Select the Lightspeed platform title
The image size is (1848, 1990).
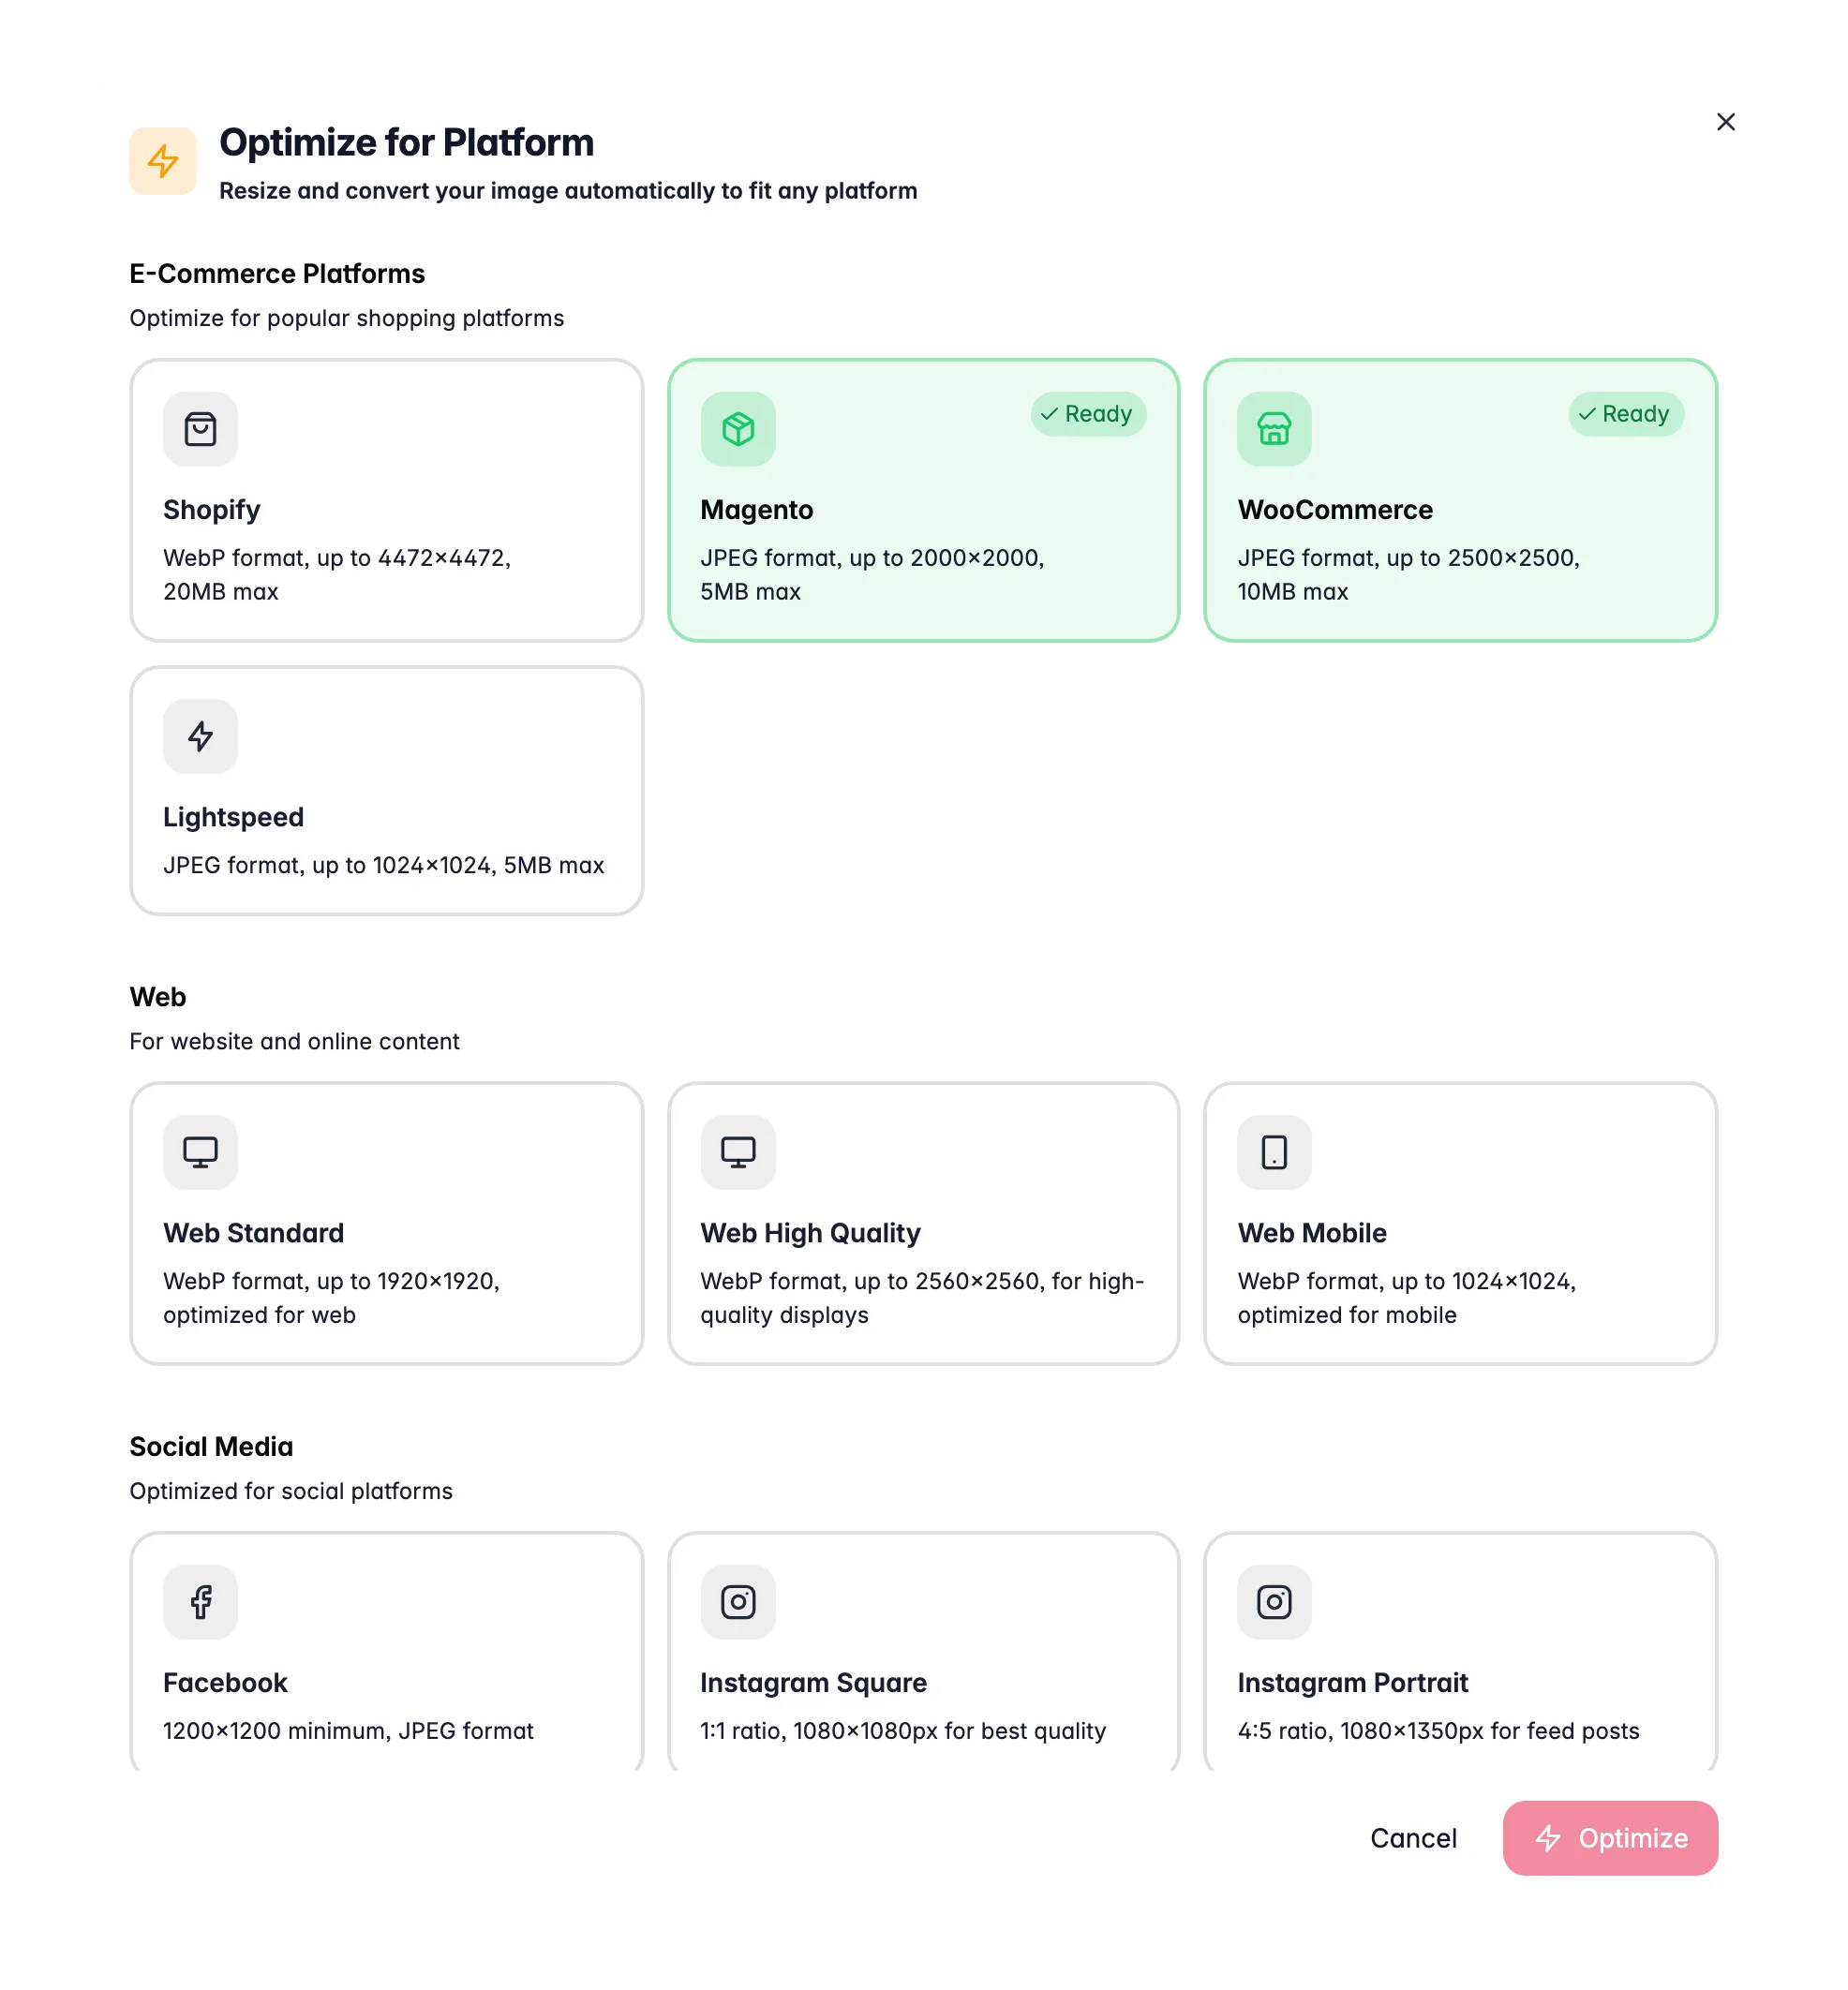point(234,817)
